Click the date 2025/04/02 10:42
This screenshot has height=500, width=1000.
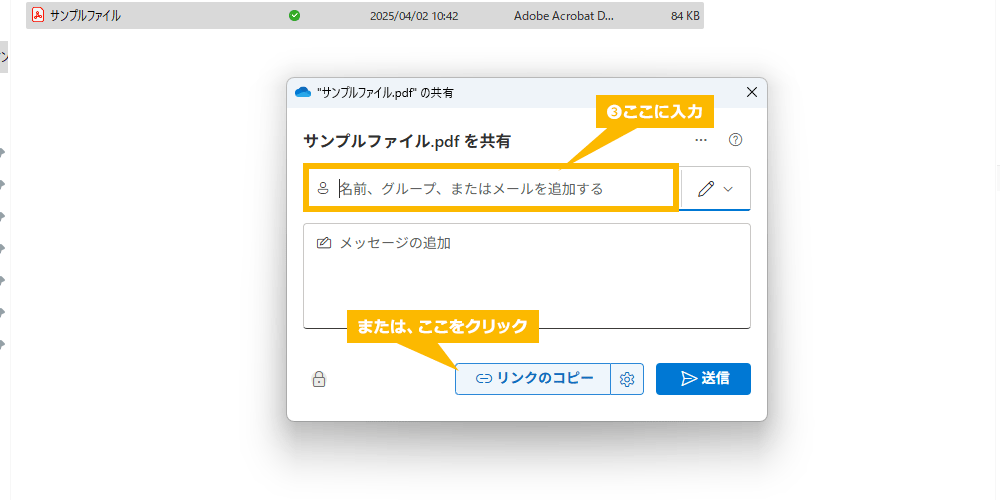click(414, 17)
